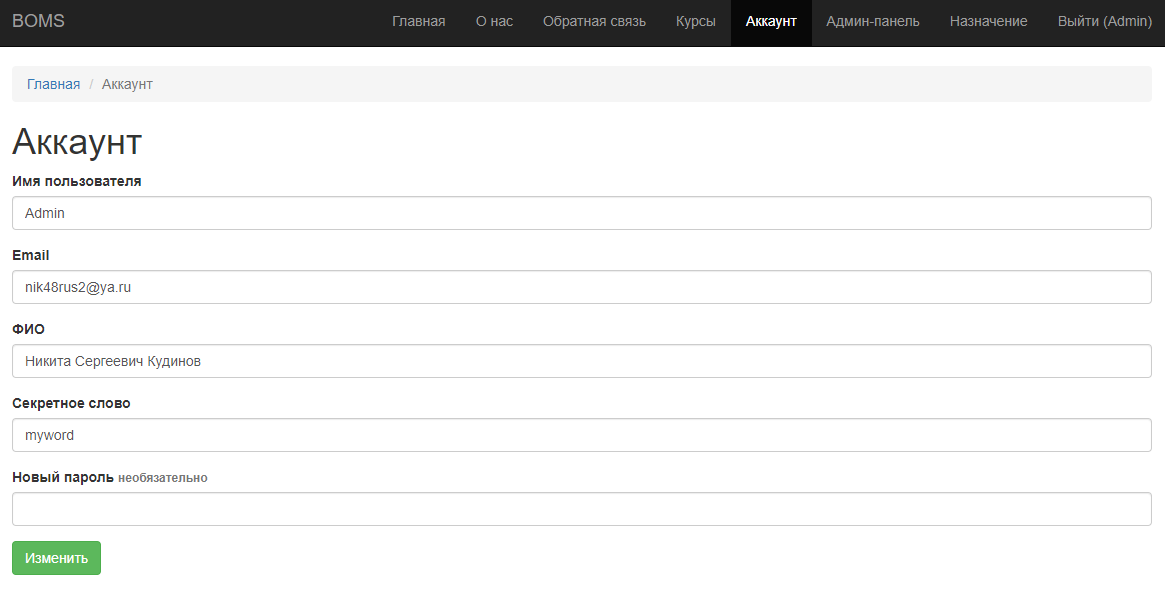
Task: Click into the Email input field
Action: pos(581,287)
